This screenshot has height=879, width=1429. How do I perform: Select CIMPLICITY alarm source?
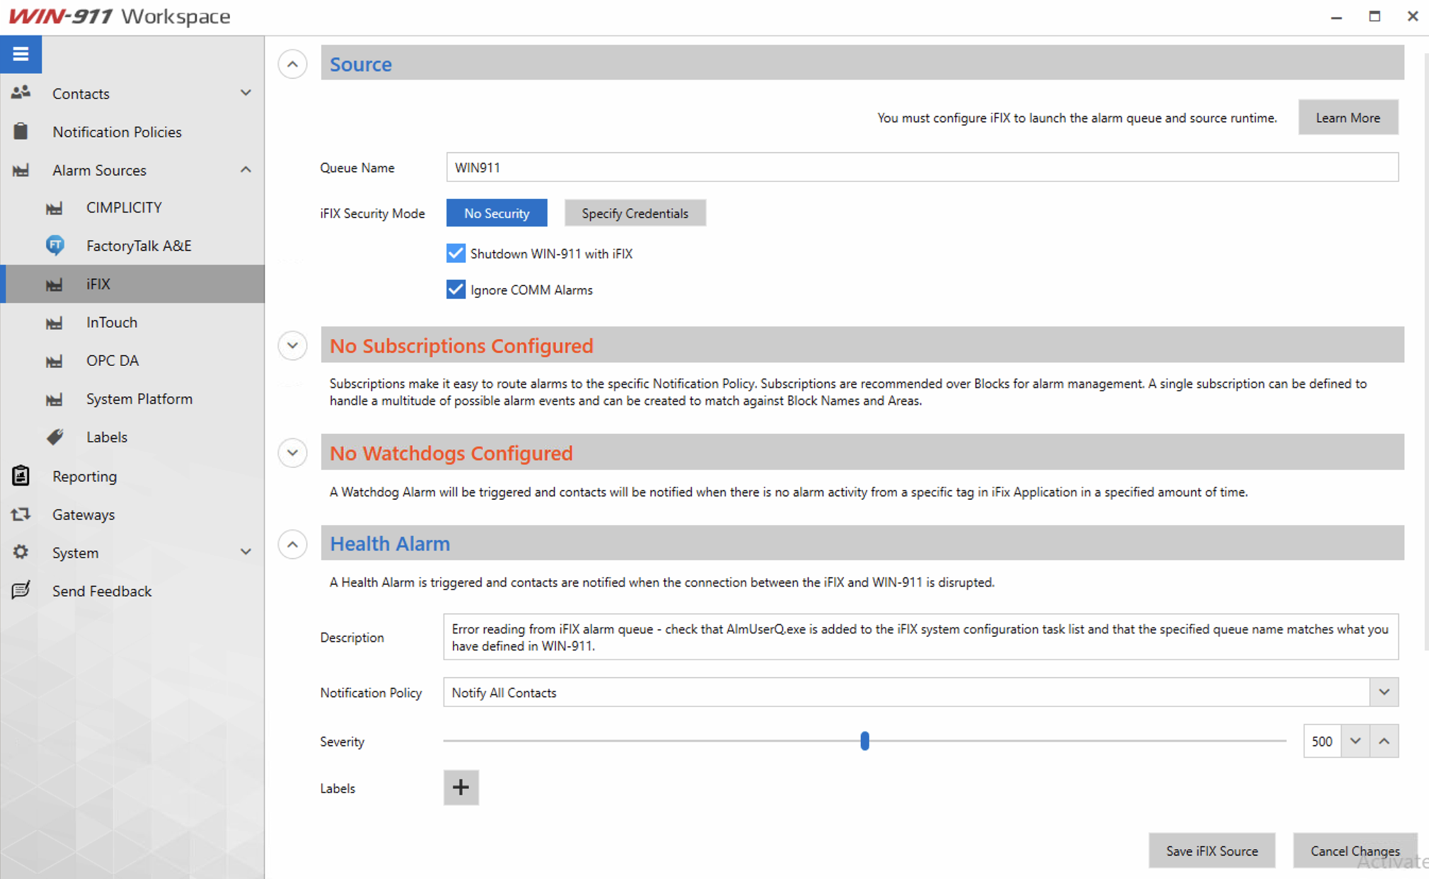pos(124,208)
